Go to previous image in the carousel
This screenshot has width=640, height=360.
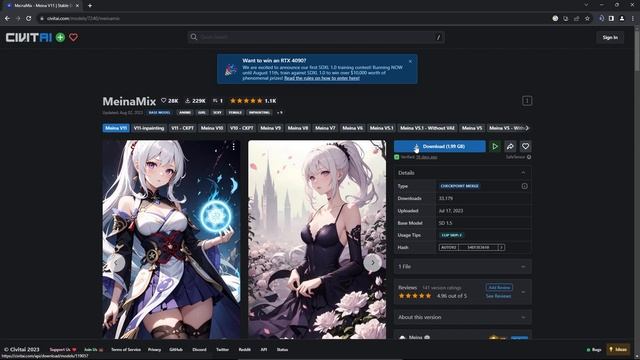pos(116,263)
